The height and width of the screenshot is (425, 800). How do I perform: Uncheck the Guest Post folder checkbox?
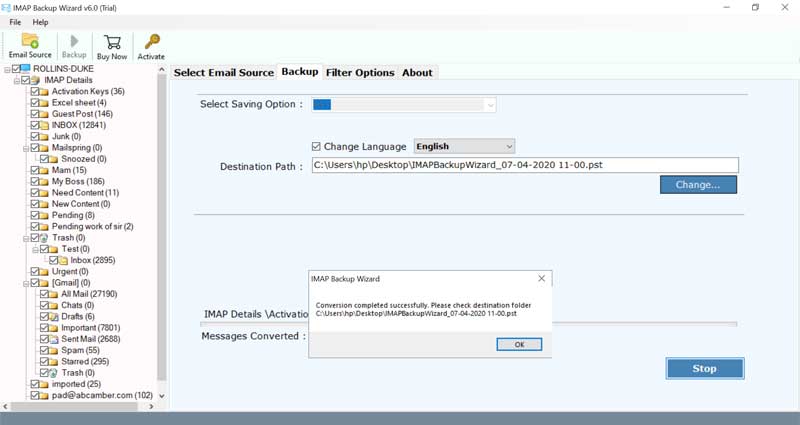(x=34, y=114)
